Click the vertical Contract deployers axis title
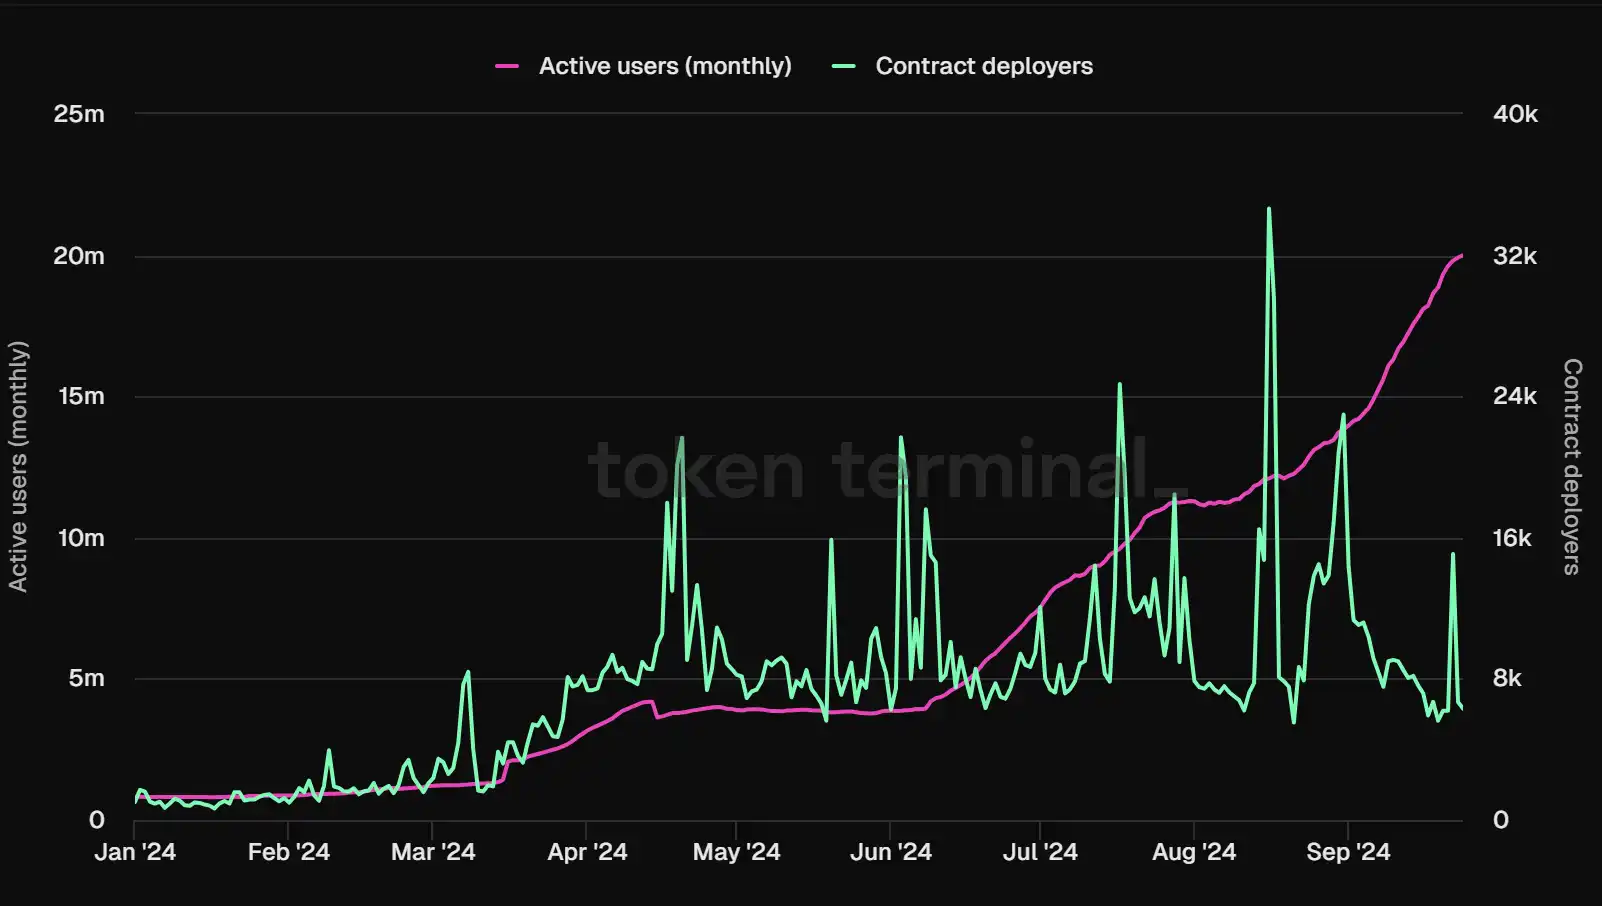Image resolution: width=1602 pixels, height=906 pixels. point(1572,466)
